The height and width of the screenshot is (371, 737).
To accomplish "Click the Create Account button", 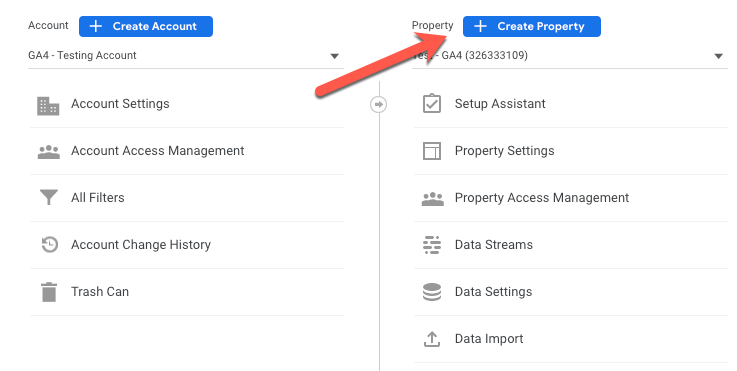I will tap(146, 26).
